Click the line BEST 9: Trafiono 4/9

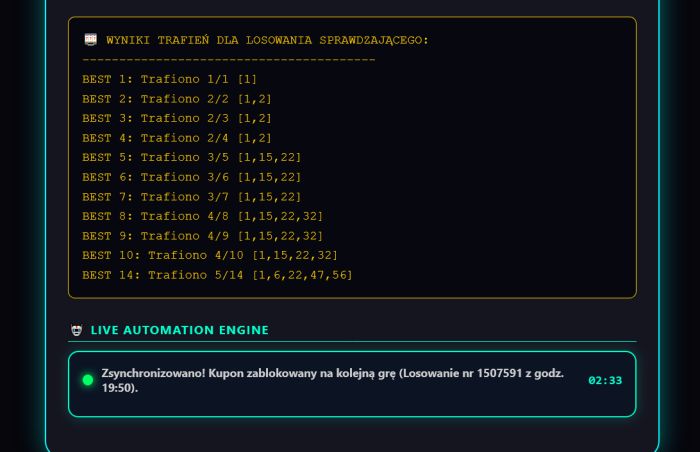tap(203, 236)
